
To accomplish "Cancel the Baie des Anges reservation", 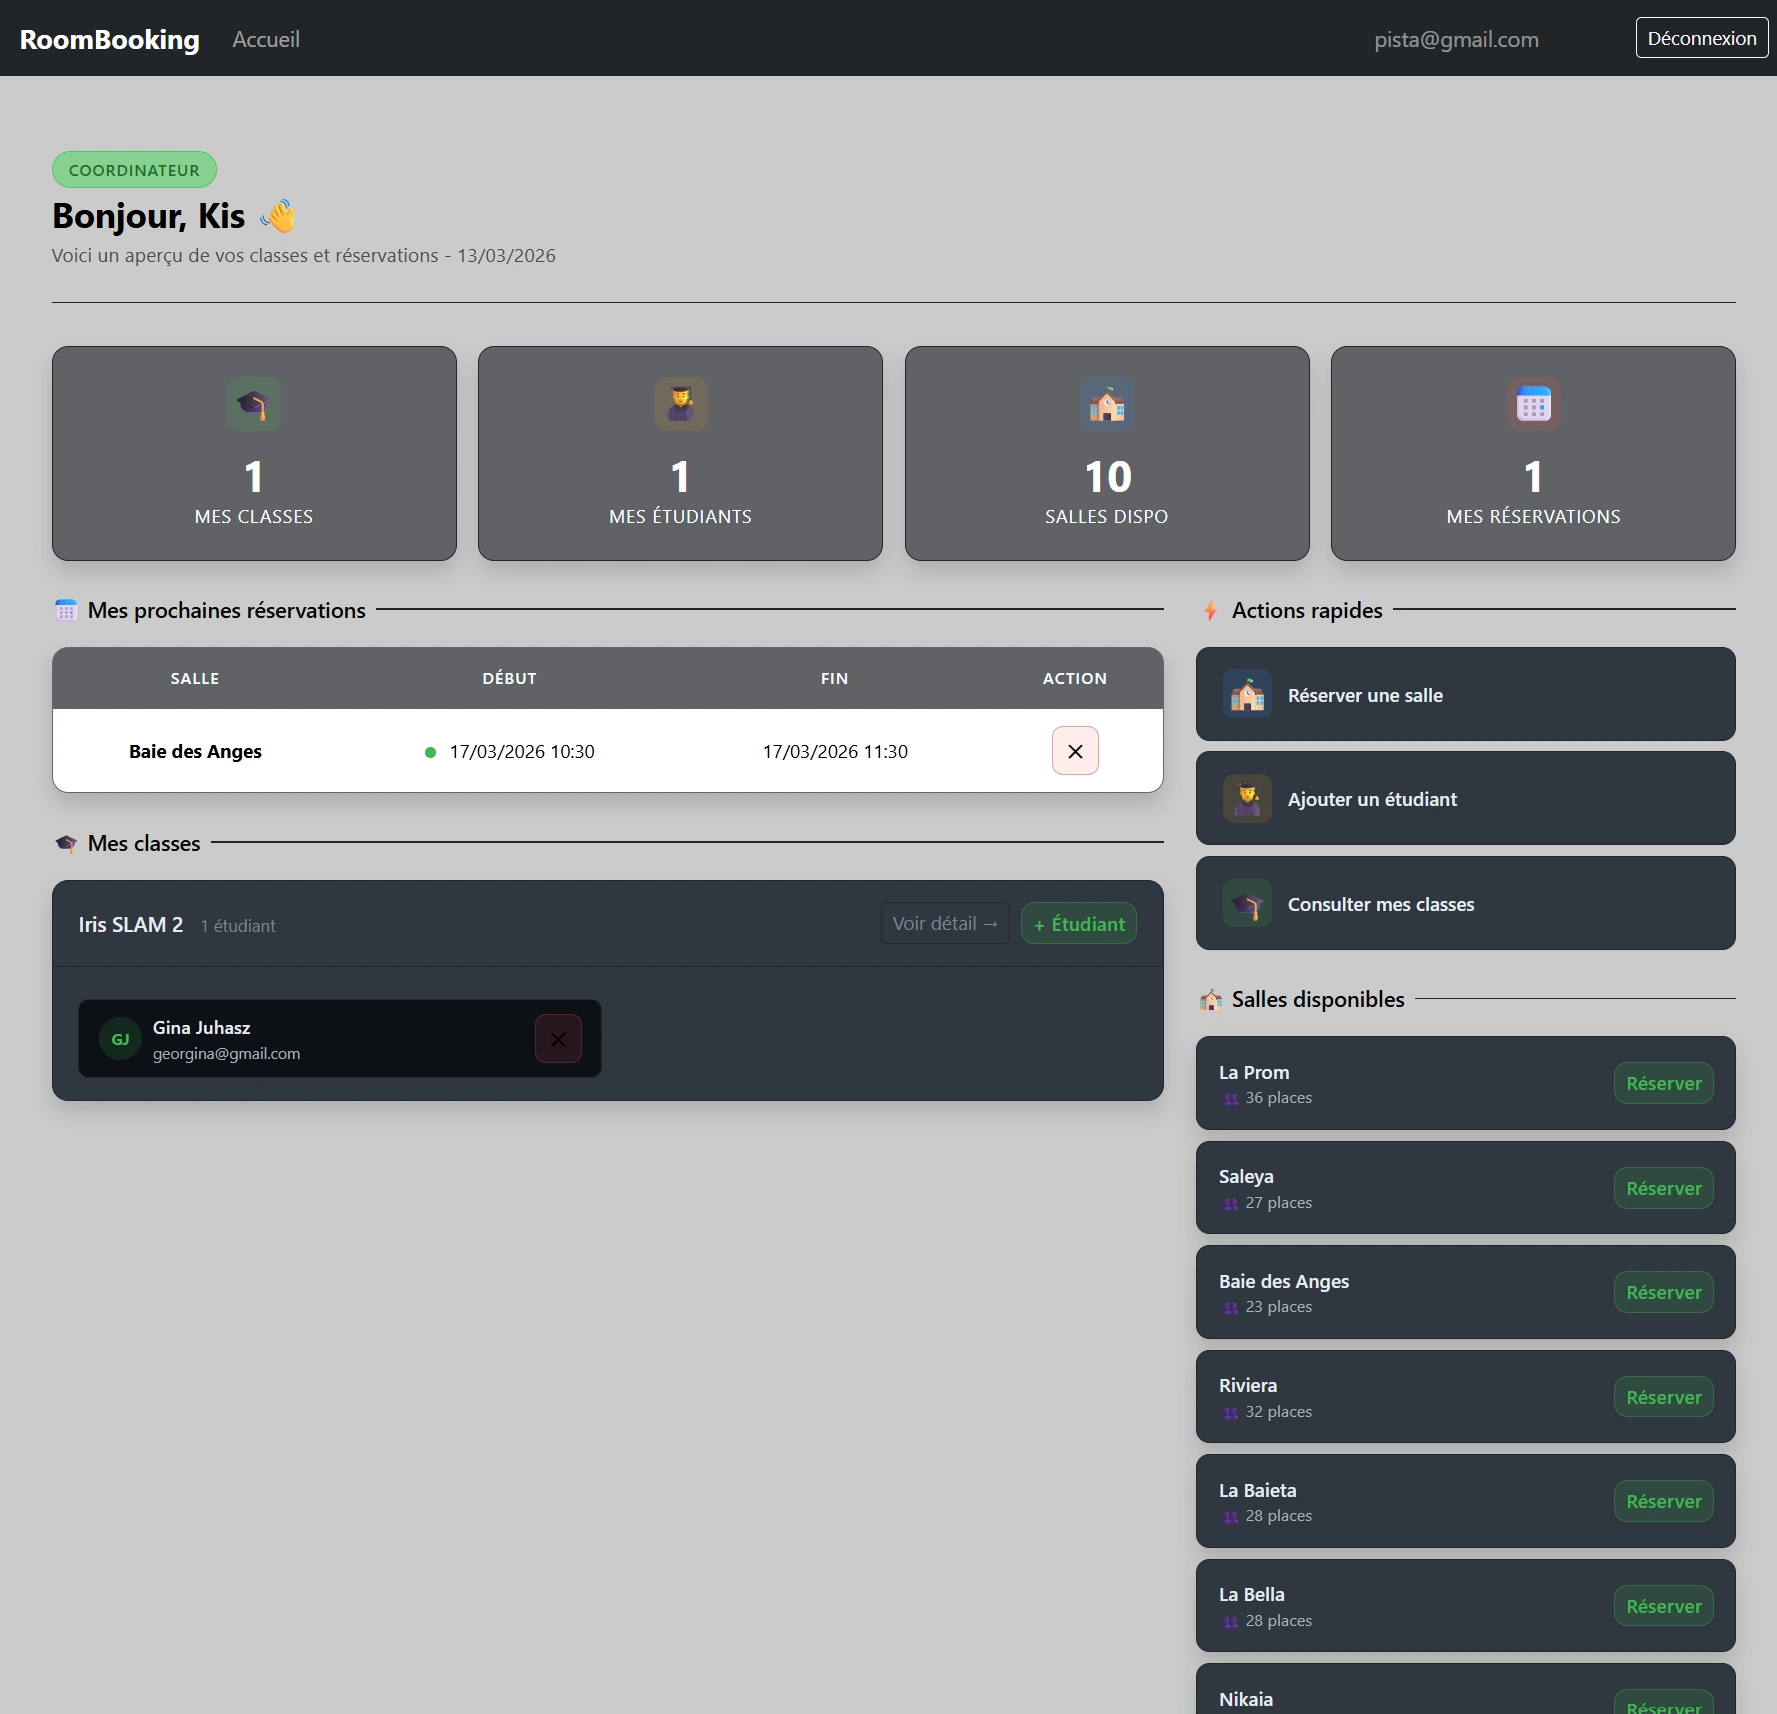I will [x=1075, y=751].
